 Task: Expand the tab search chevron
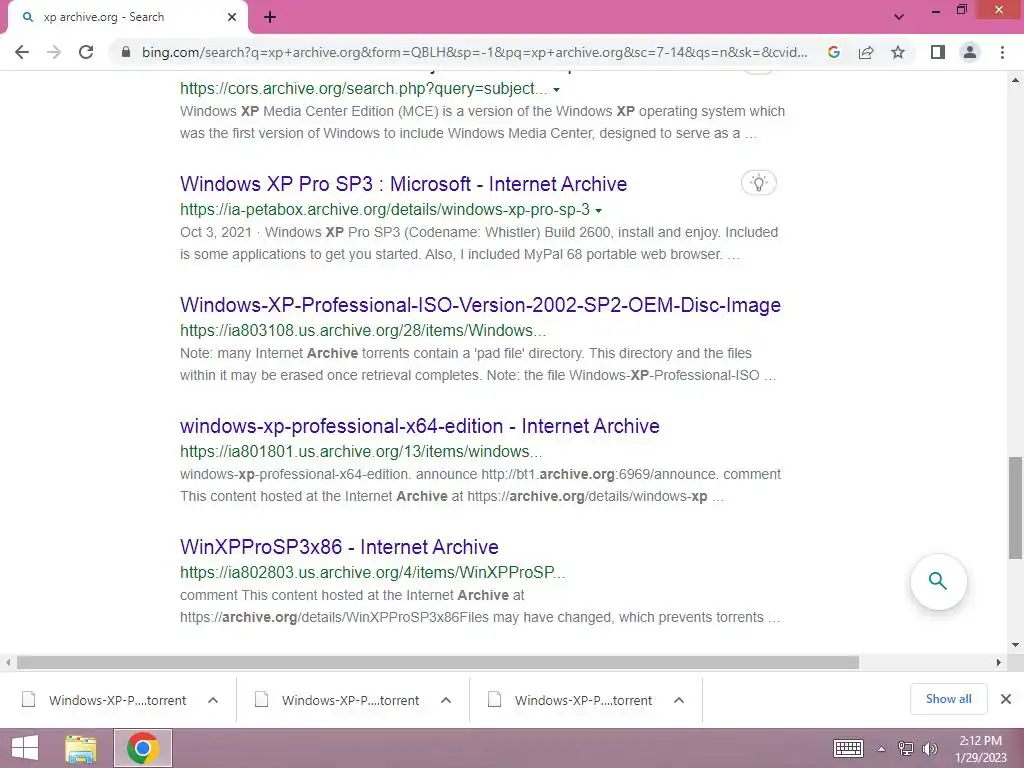coord(899,18)
